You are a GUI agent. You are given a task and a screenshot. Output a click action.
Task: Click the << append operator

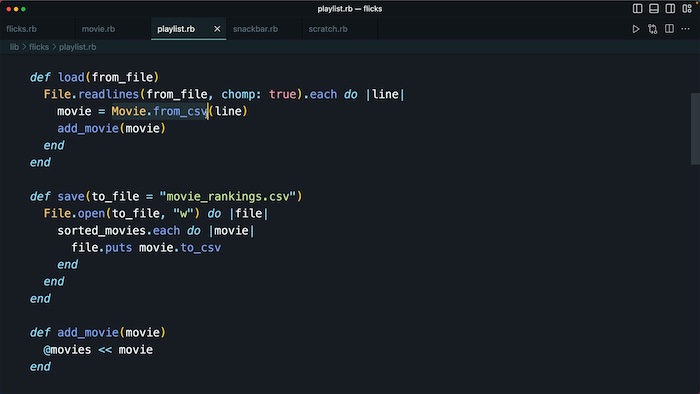pos(105,350)
